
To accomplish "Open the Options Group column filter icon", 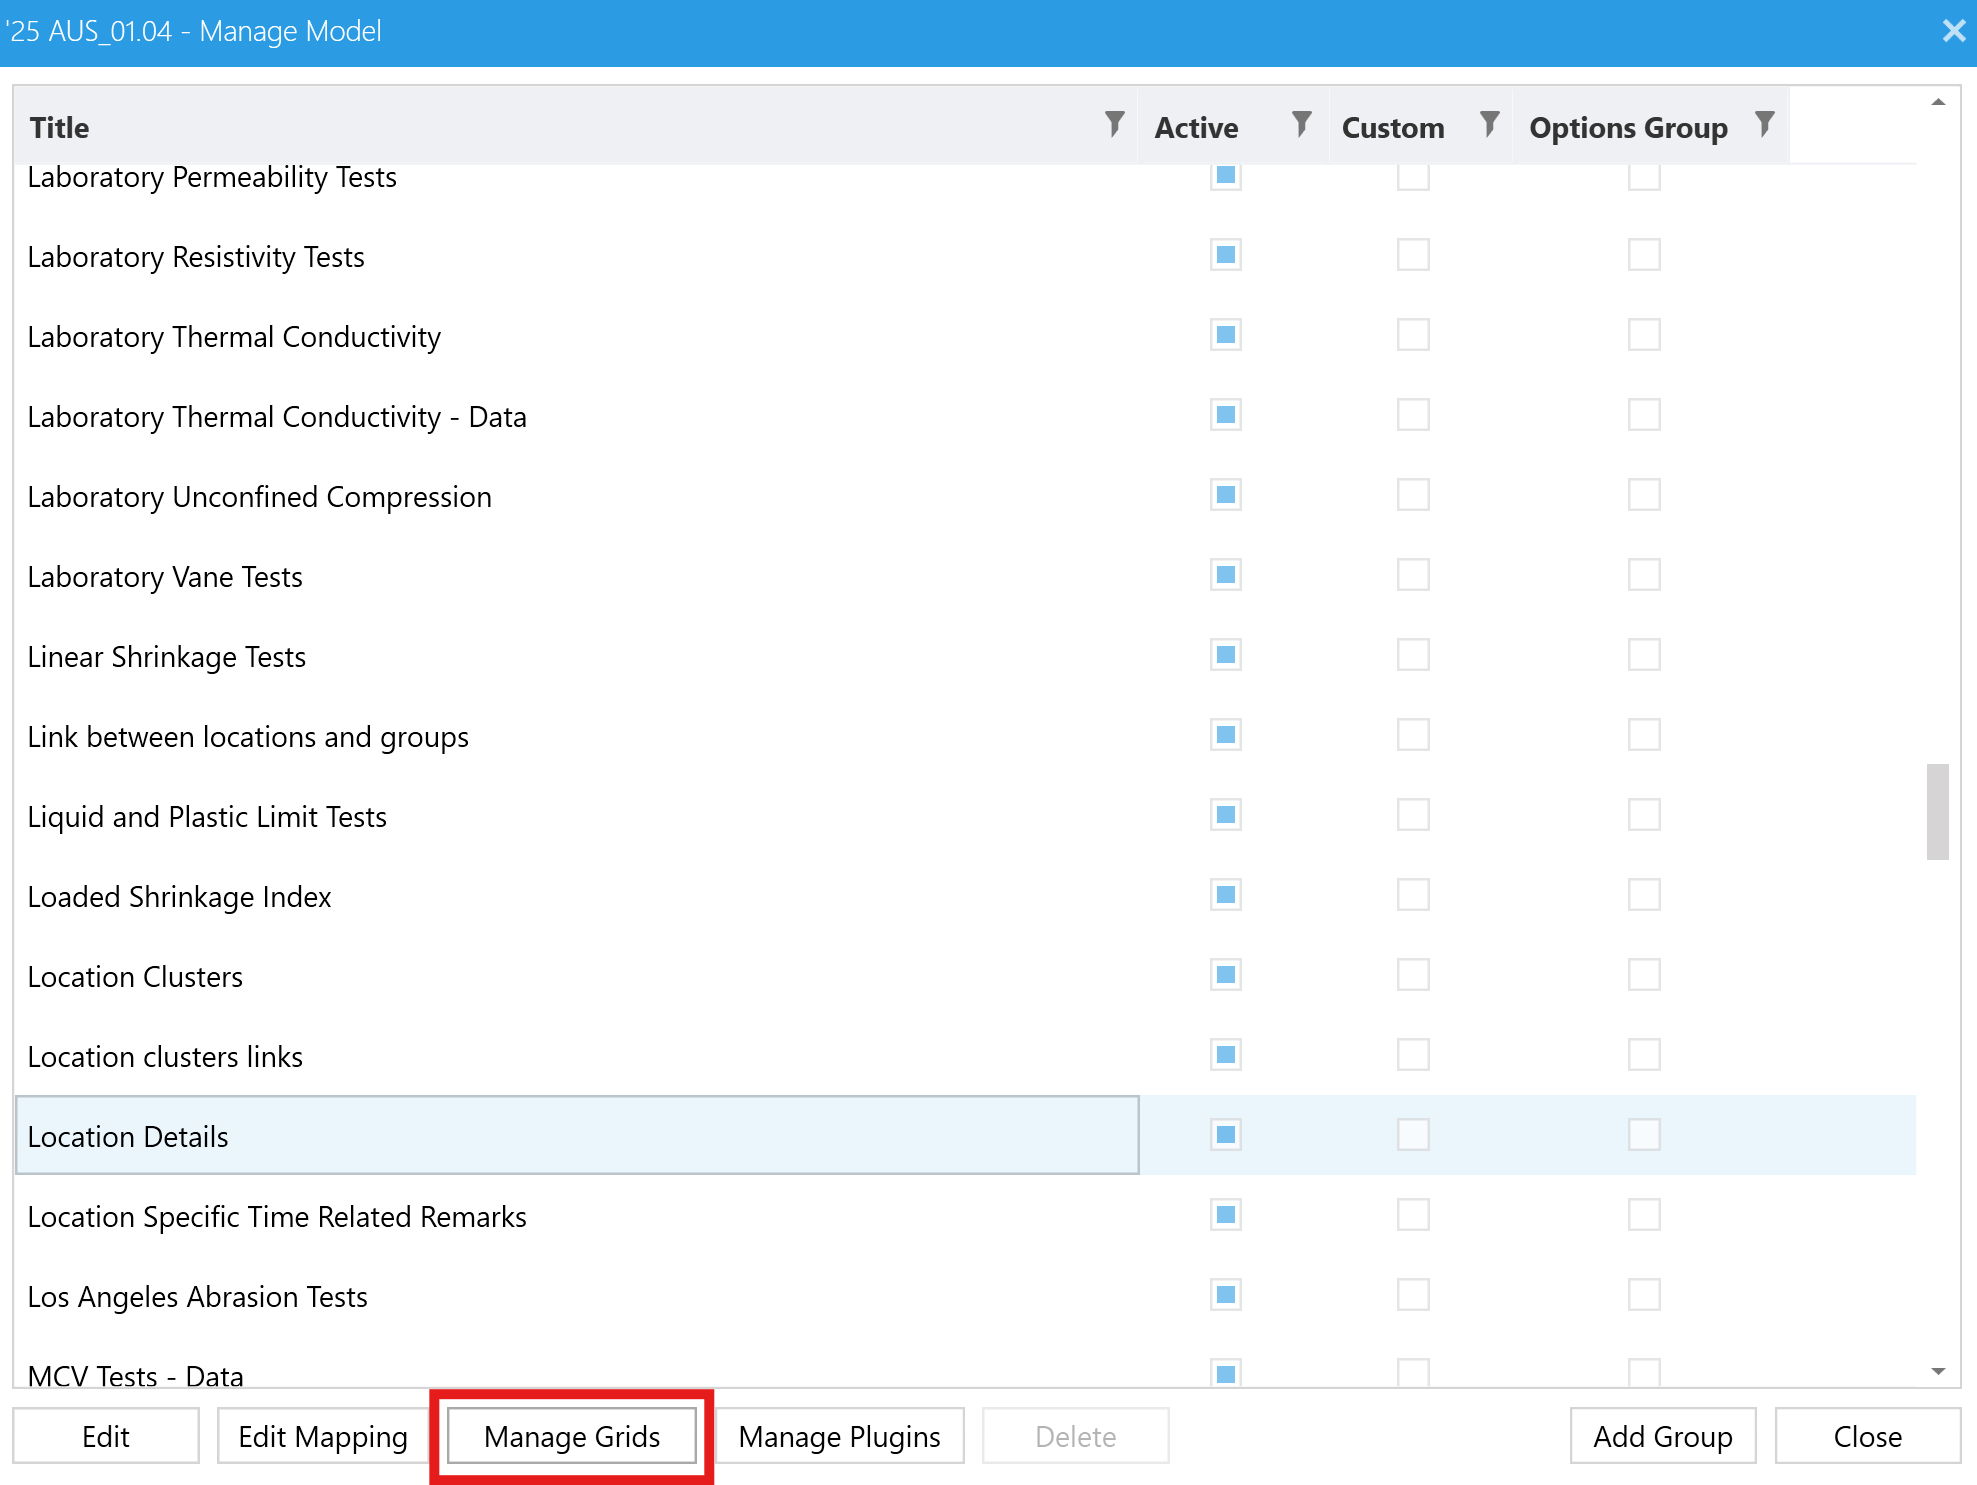I will click(1764, 124).
